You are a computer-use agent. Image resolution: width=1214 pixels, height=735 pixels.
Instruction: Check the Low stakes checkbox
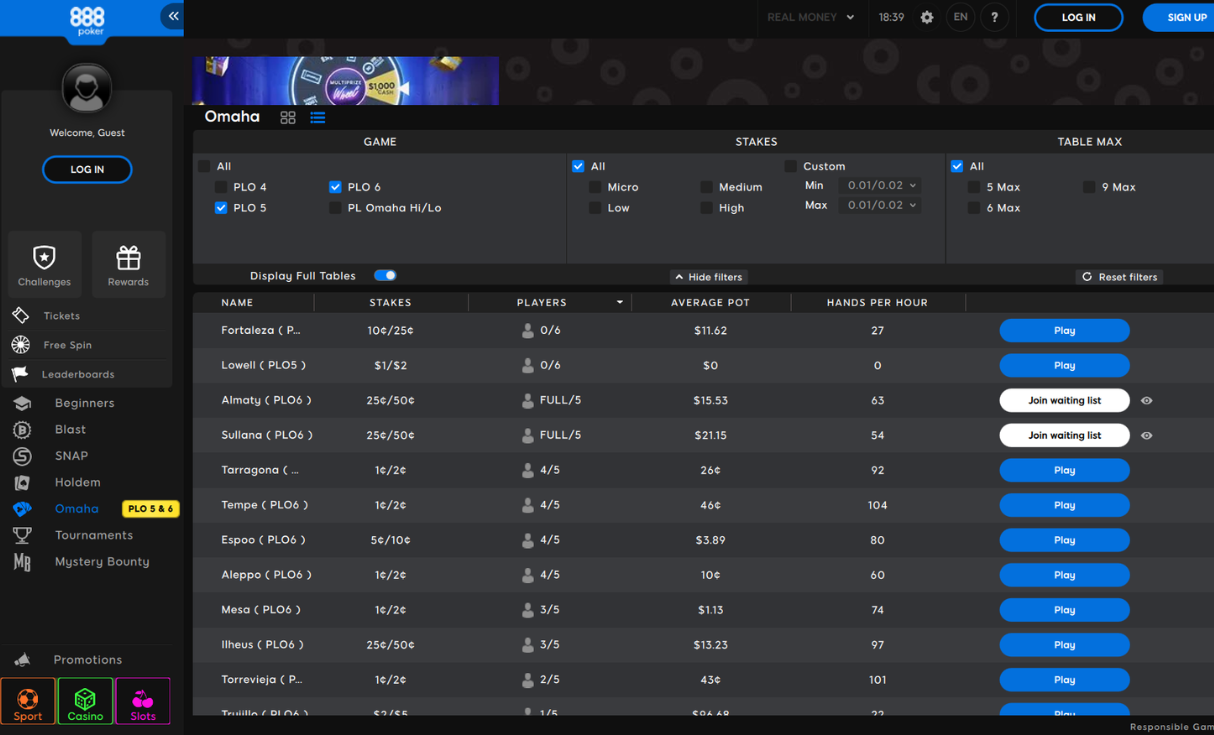pyautogui.click(x=595, y=208)
